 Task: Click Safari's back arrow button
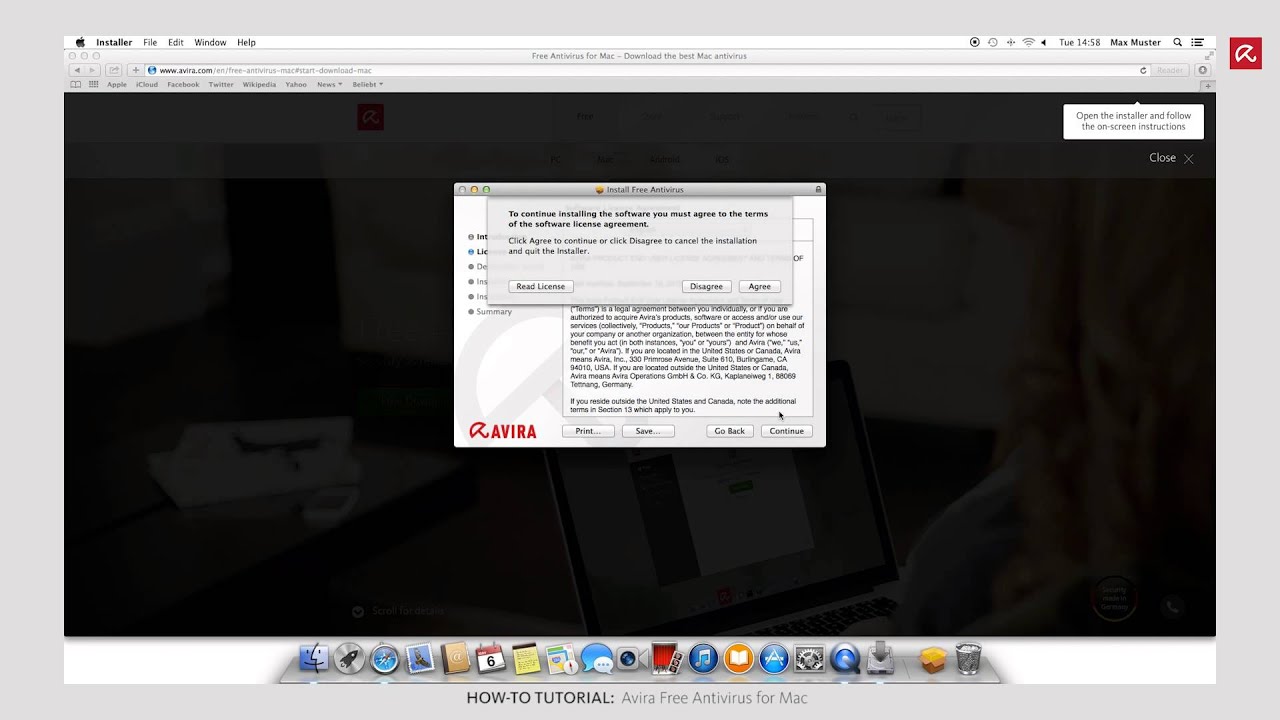[x=76, y=70]
